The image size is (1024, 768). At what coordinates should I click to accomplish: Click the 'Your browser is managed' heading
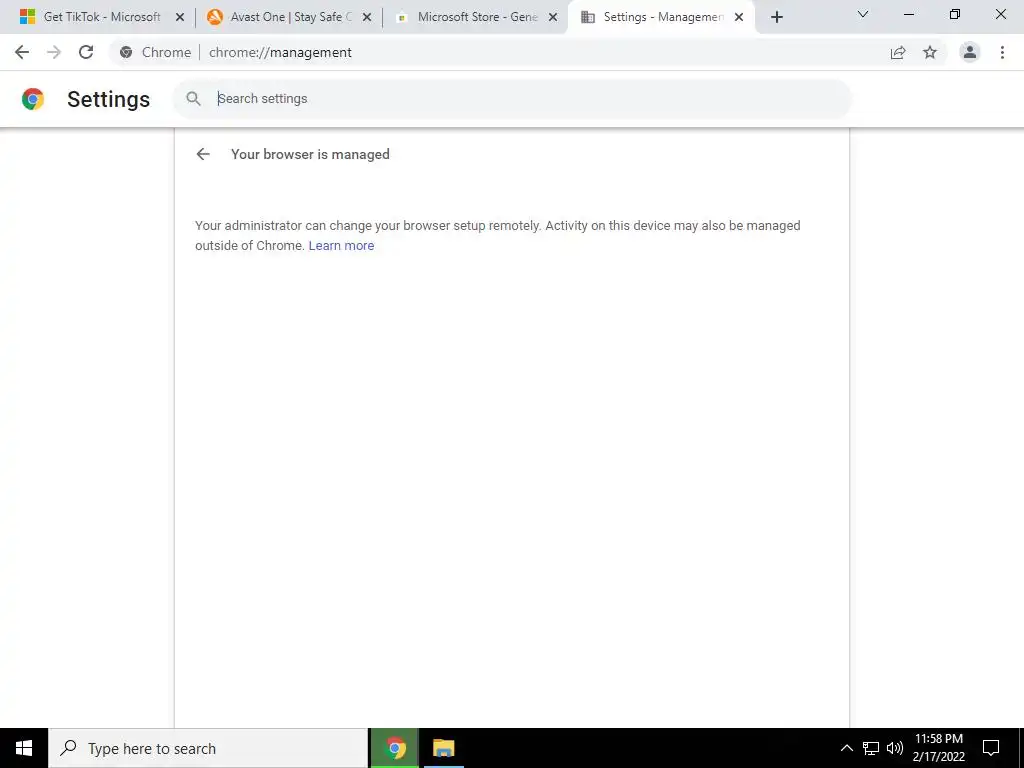point(310,154)
